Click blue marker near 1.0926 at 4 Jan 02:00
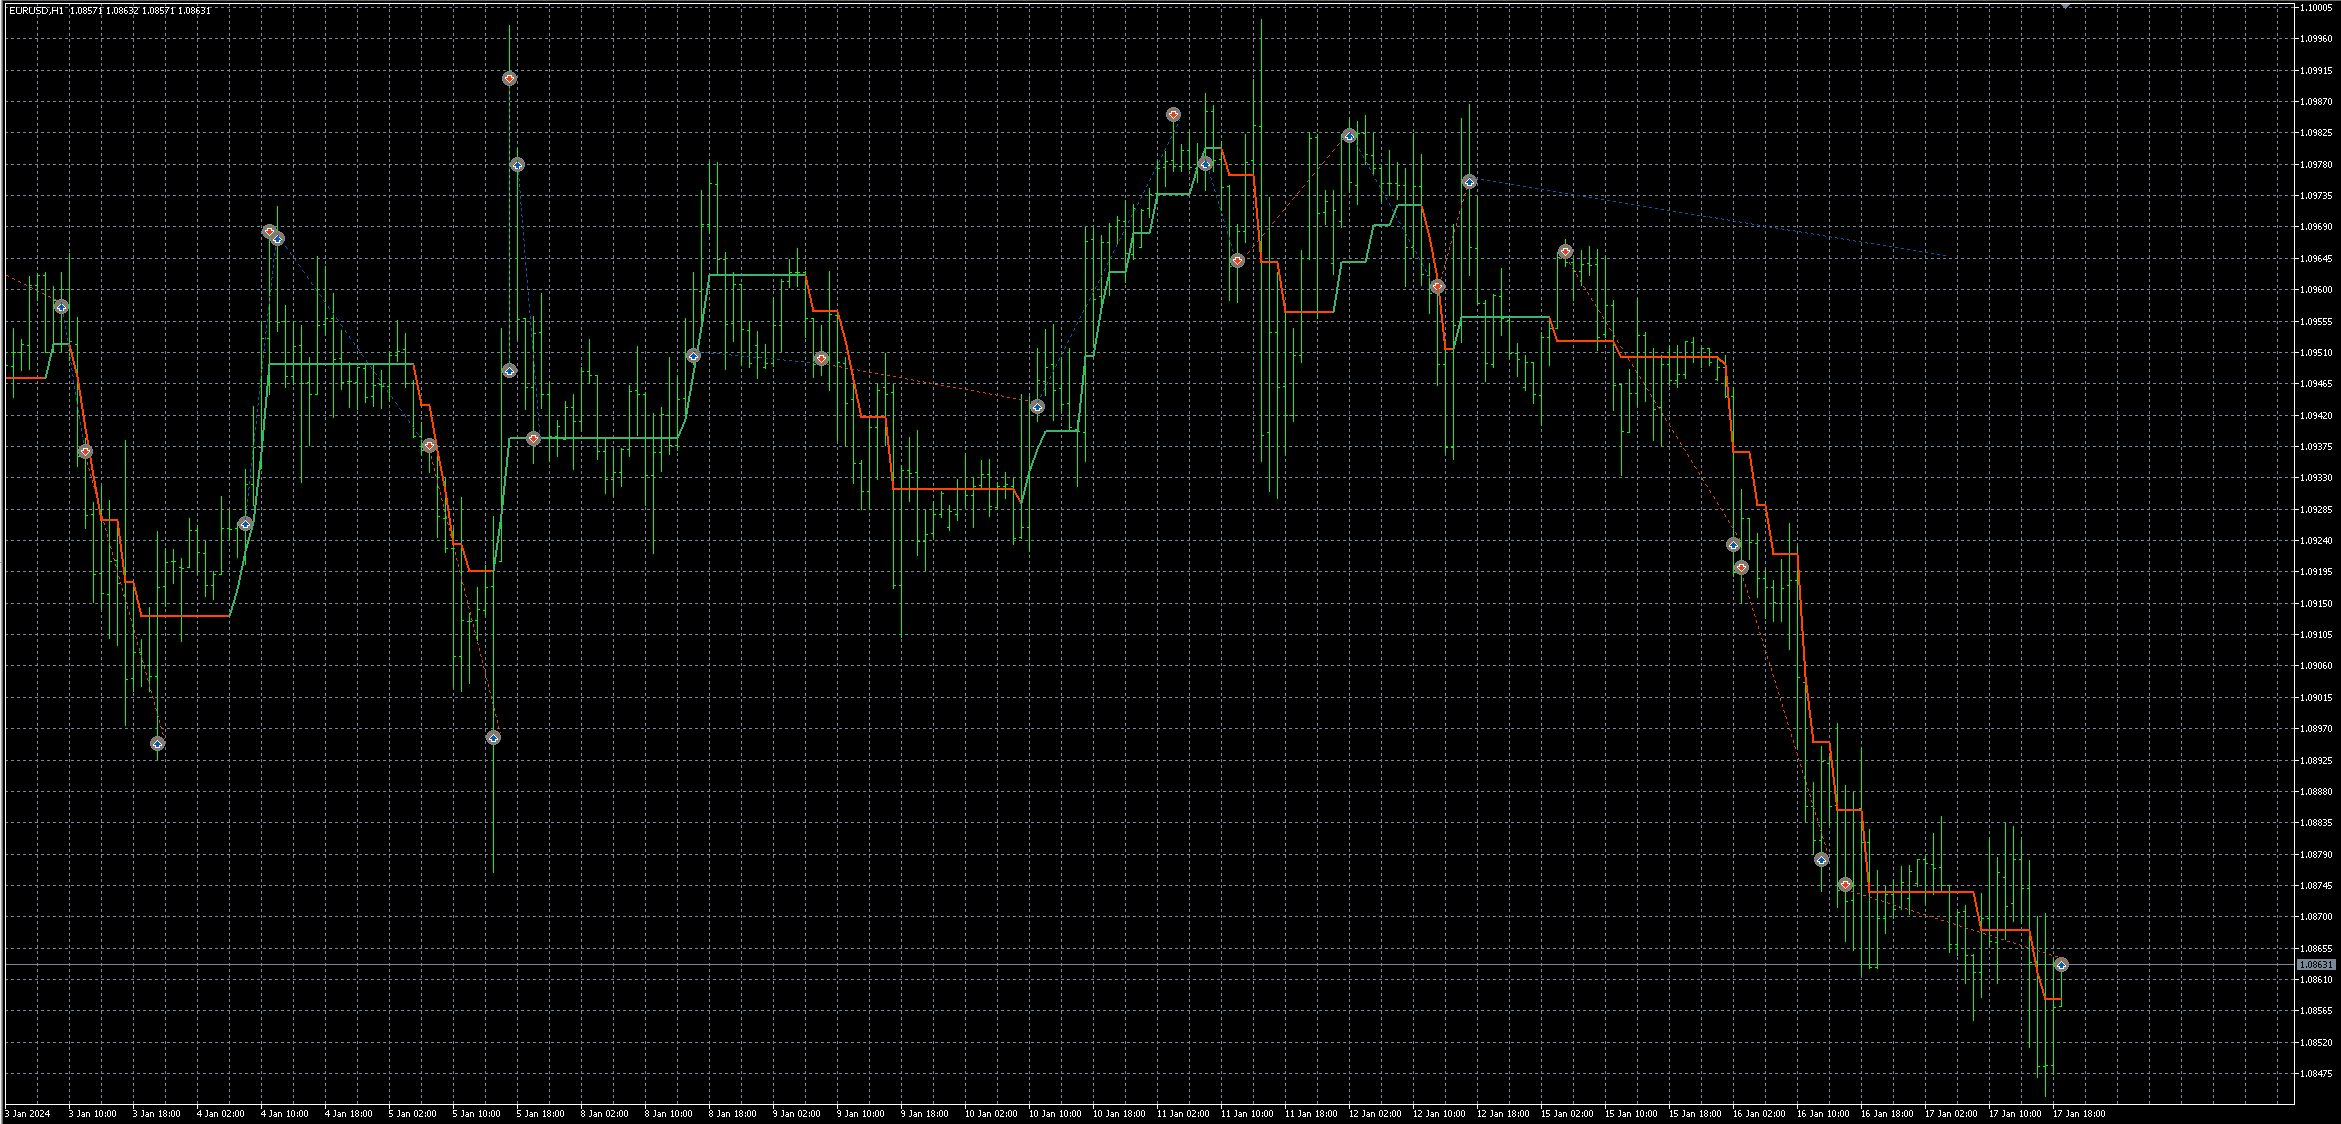This screenshot has width=2341, height=1124. [x=245, y=524]
